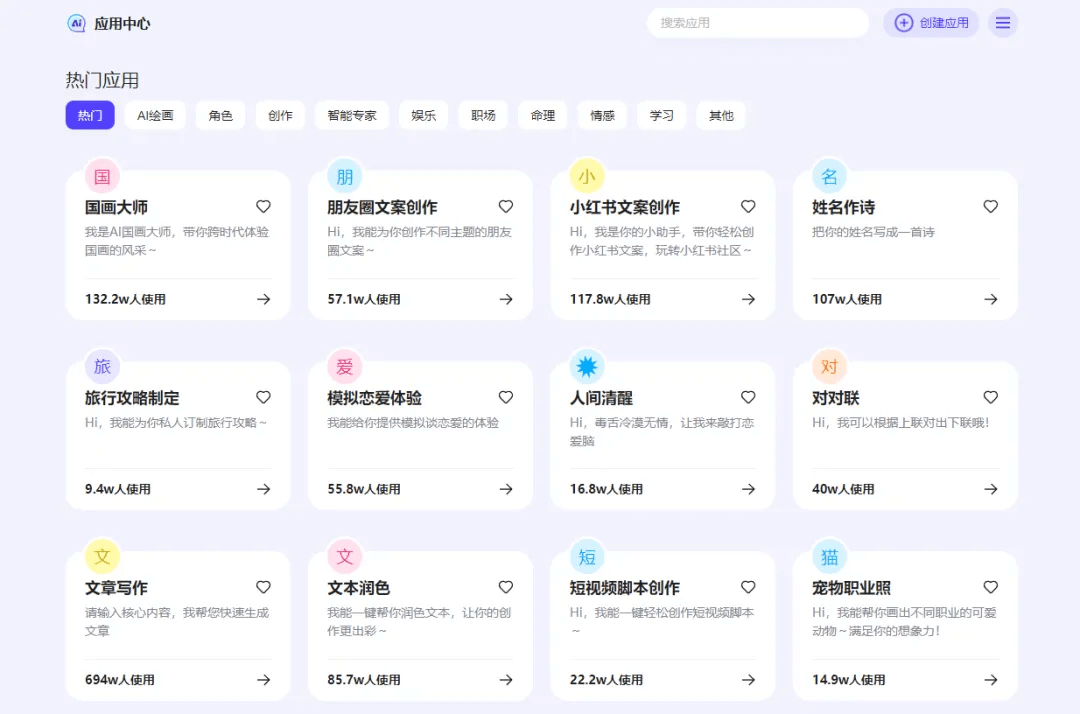Favorite the 国画大师 app
The height and width of the screenshot is (714, 1080).
pyautogui.click(x=263, y=206)
